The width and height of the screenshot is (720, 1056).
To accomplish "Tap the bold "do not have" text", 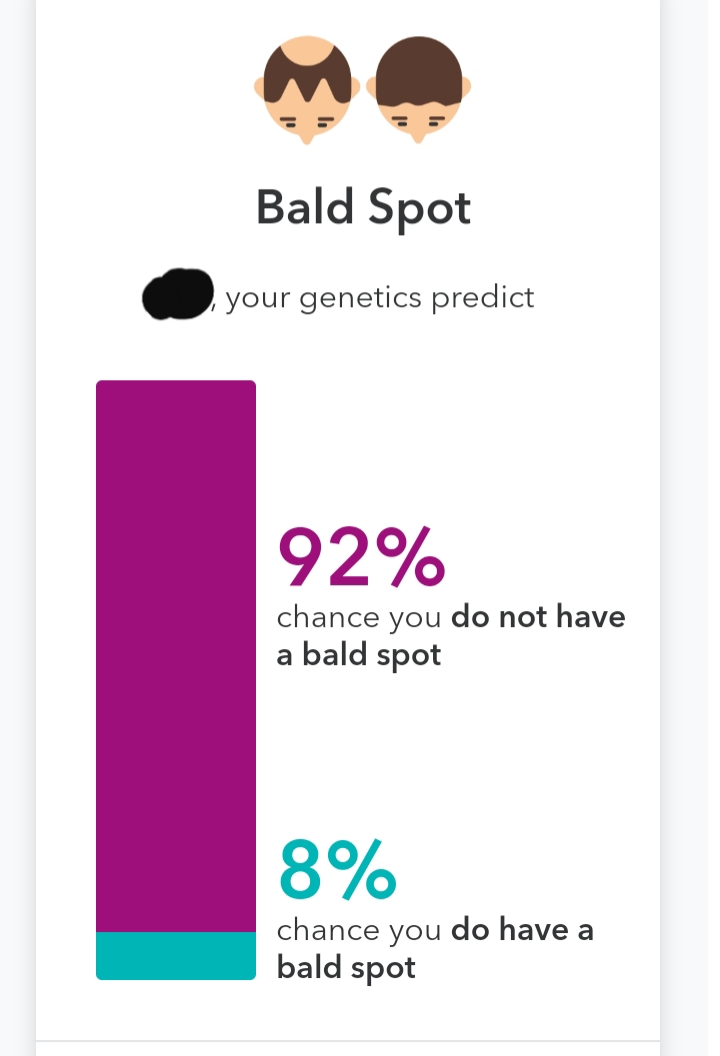I will [538, 616].
